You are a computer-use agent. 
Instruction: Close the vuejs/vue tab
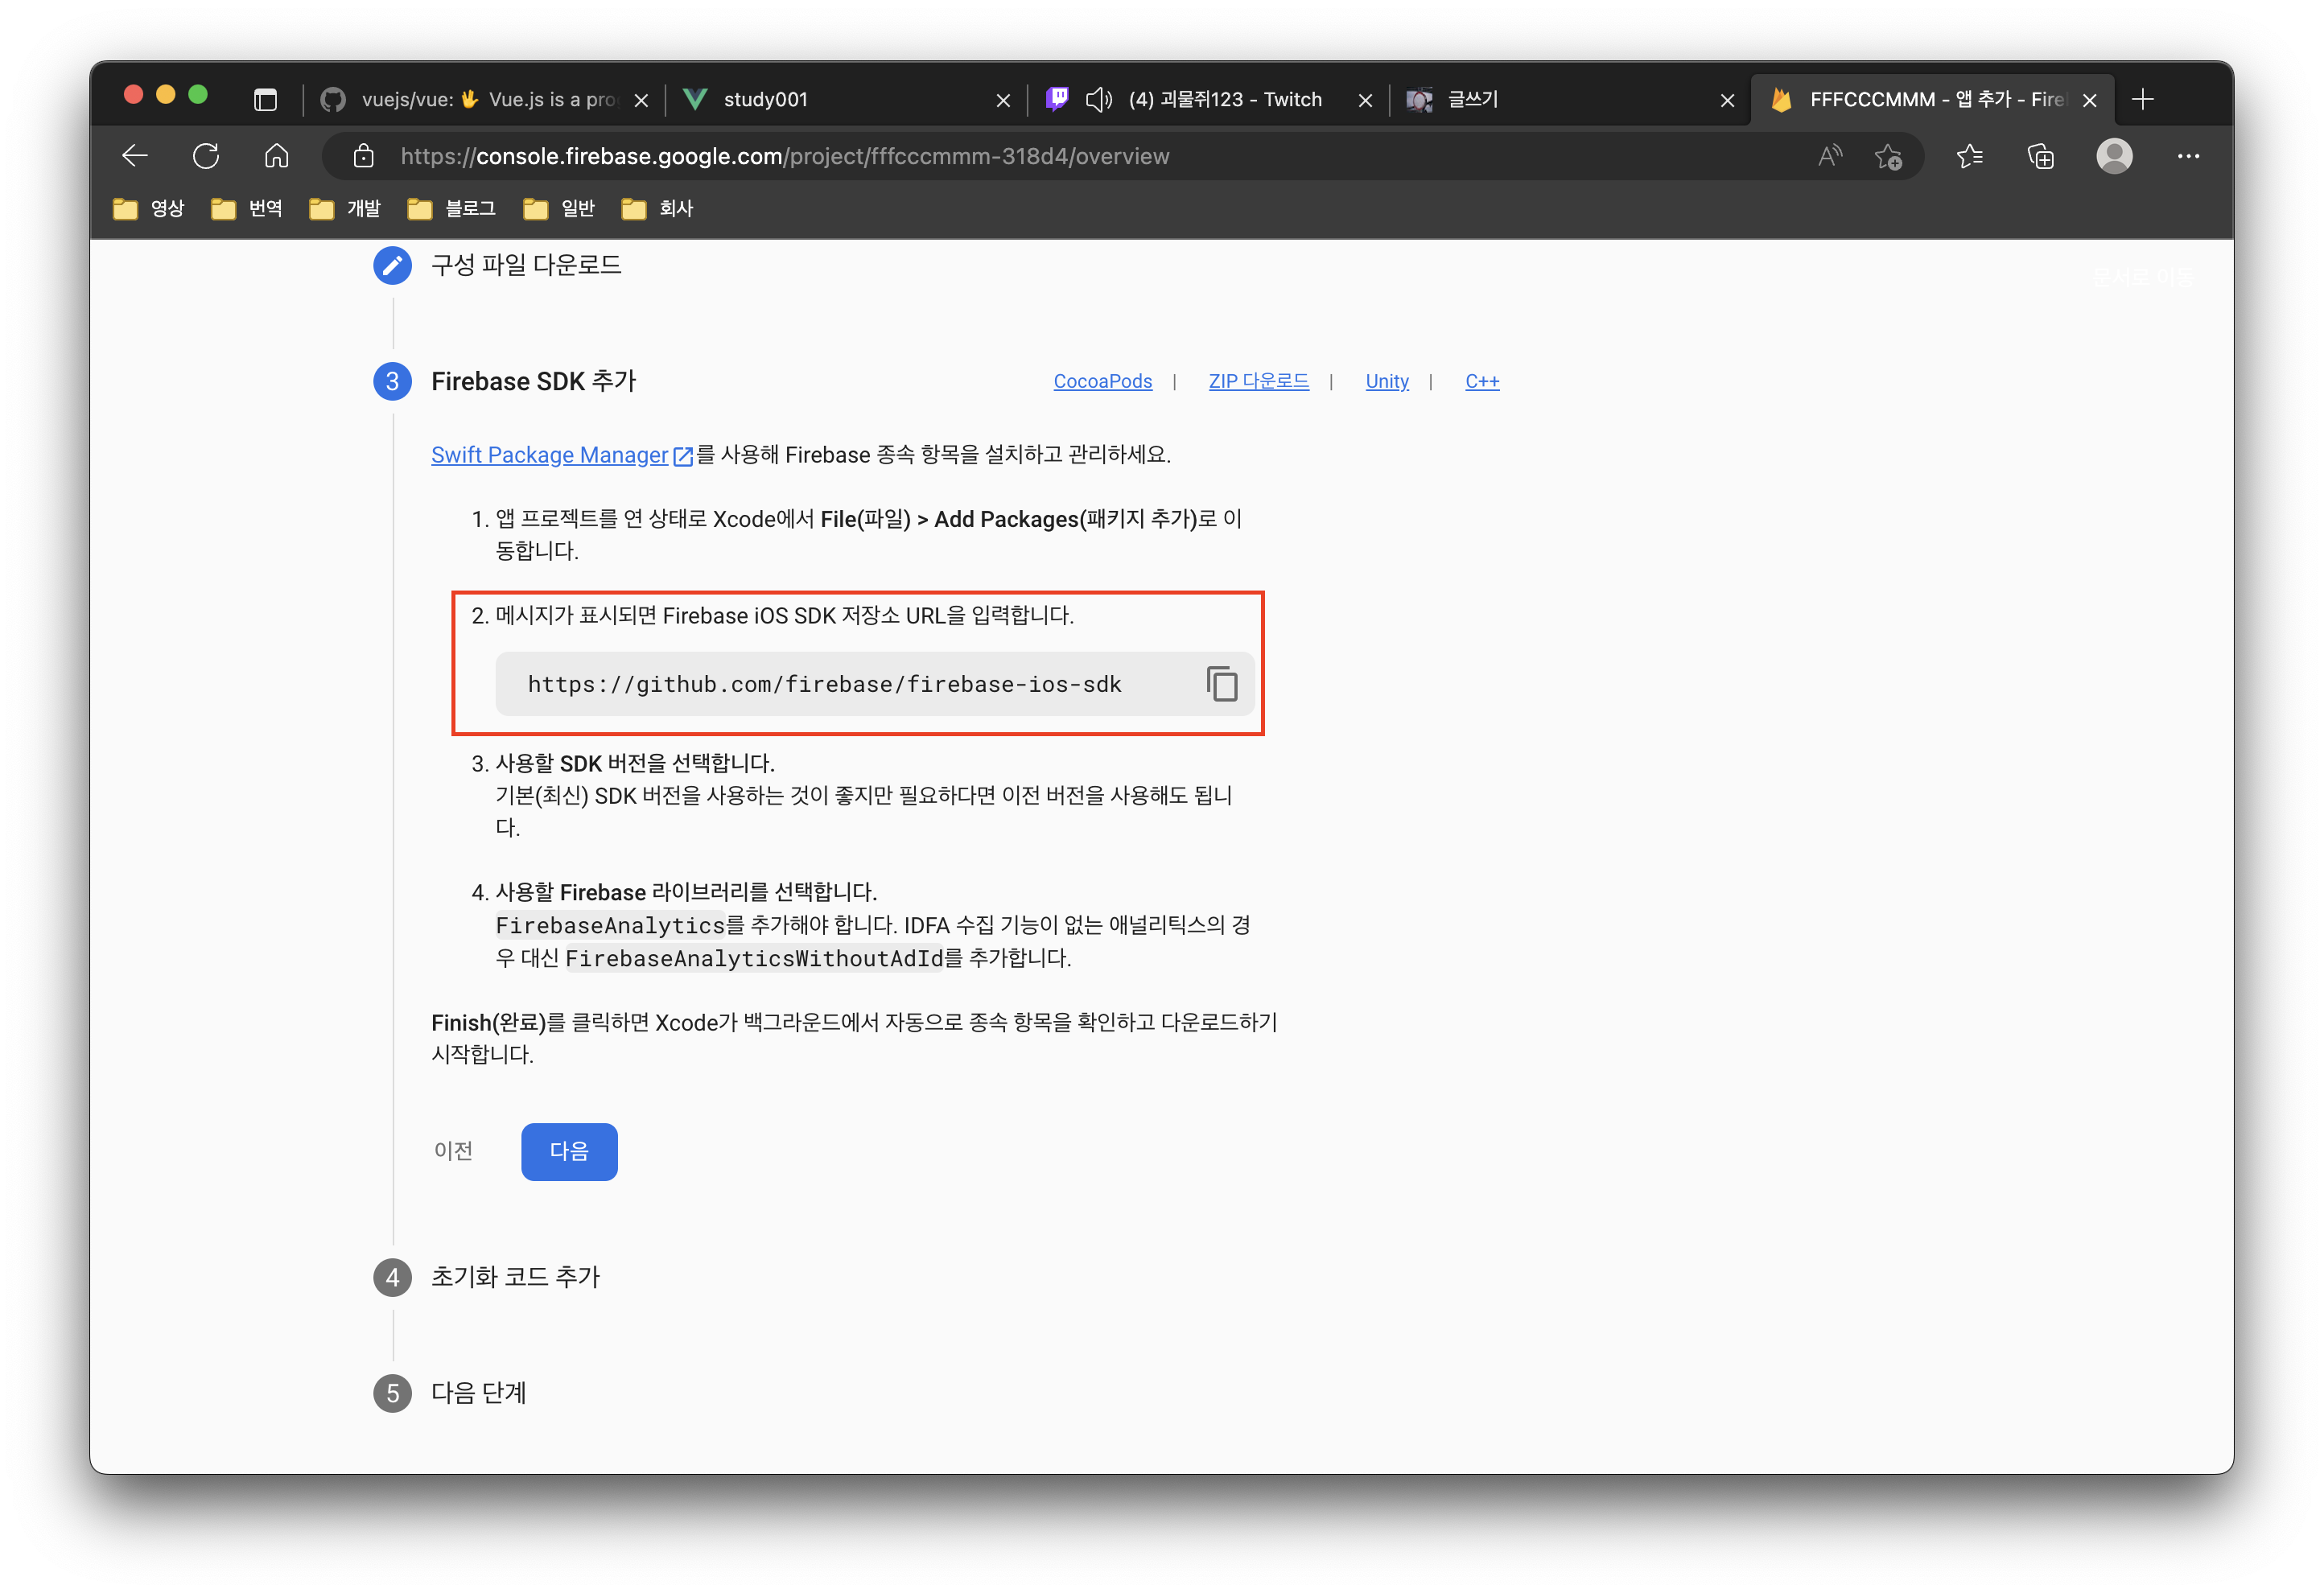[x=642, y=100]
